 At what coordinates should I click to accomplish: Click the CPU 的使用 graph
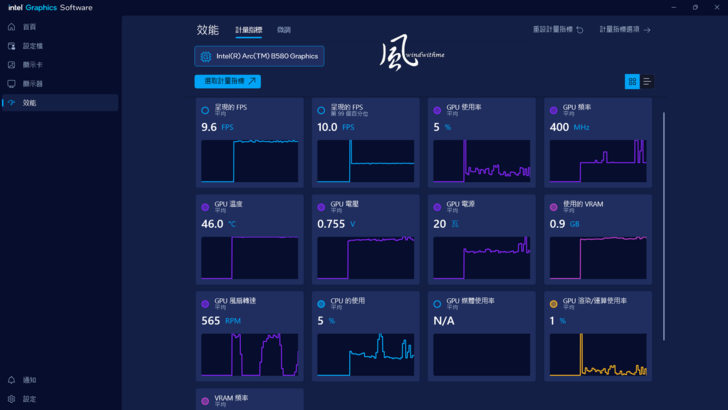pyautogui.click(x=366, y=355)
